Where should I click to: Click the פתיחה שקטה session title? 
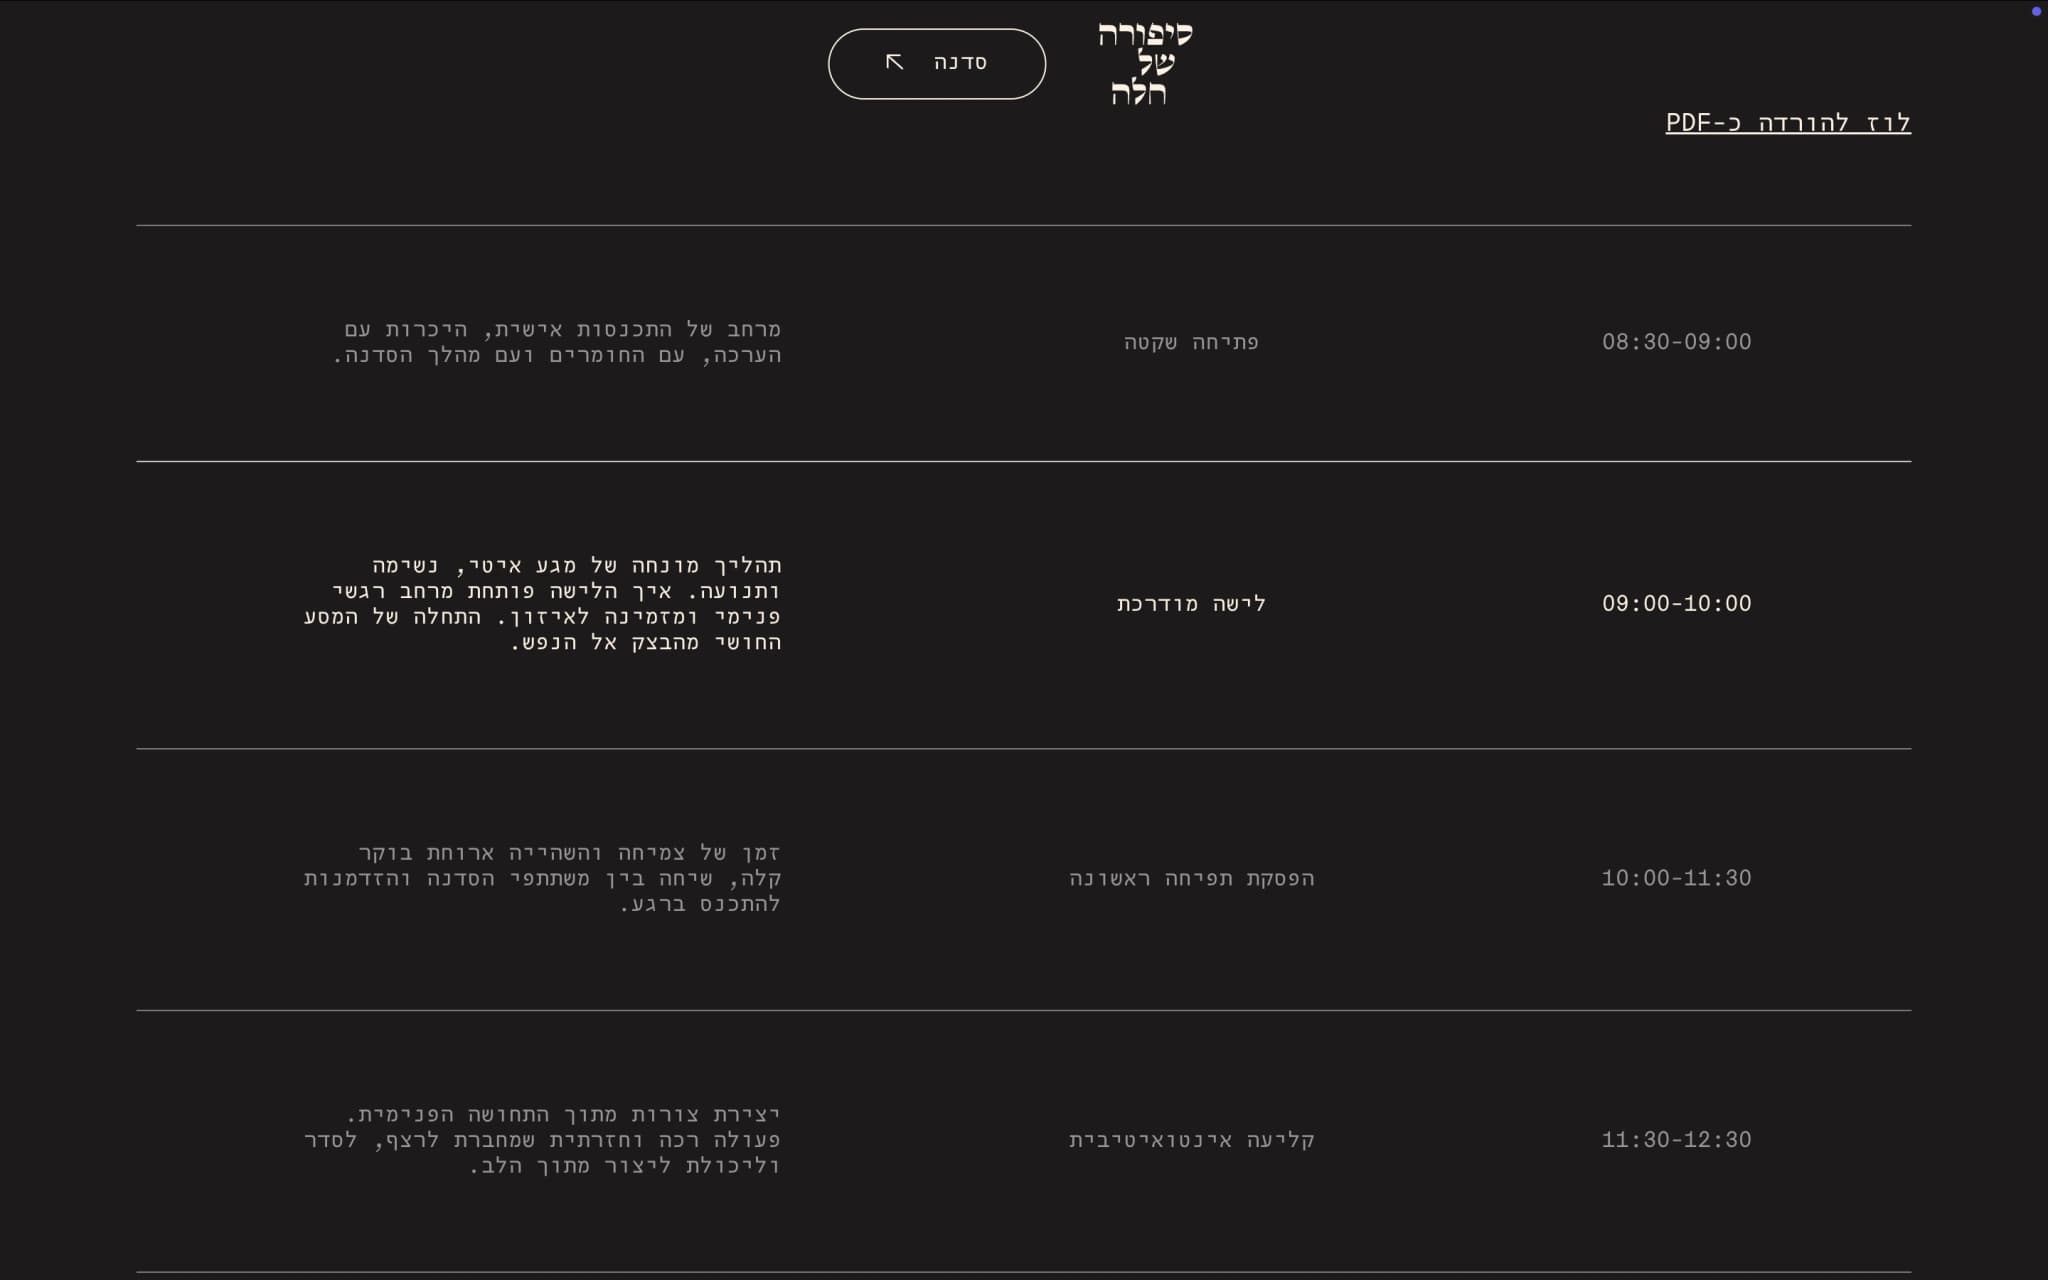(1191, 342)
